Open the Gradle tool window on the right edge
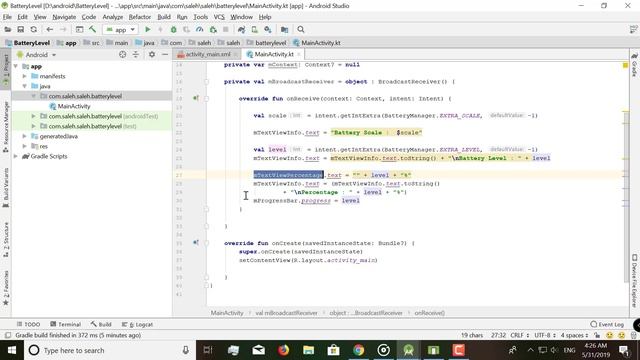The image size is (640, 360). click(x=634, y=64)
